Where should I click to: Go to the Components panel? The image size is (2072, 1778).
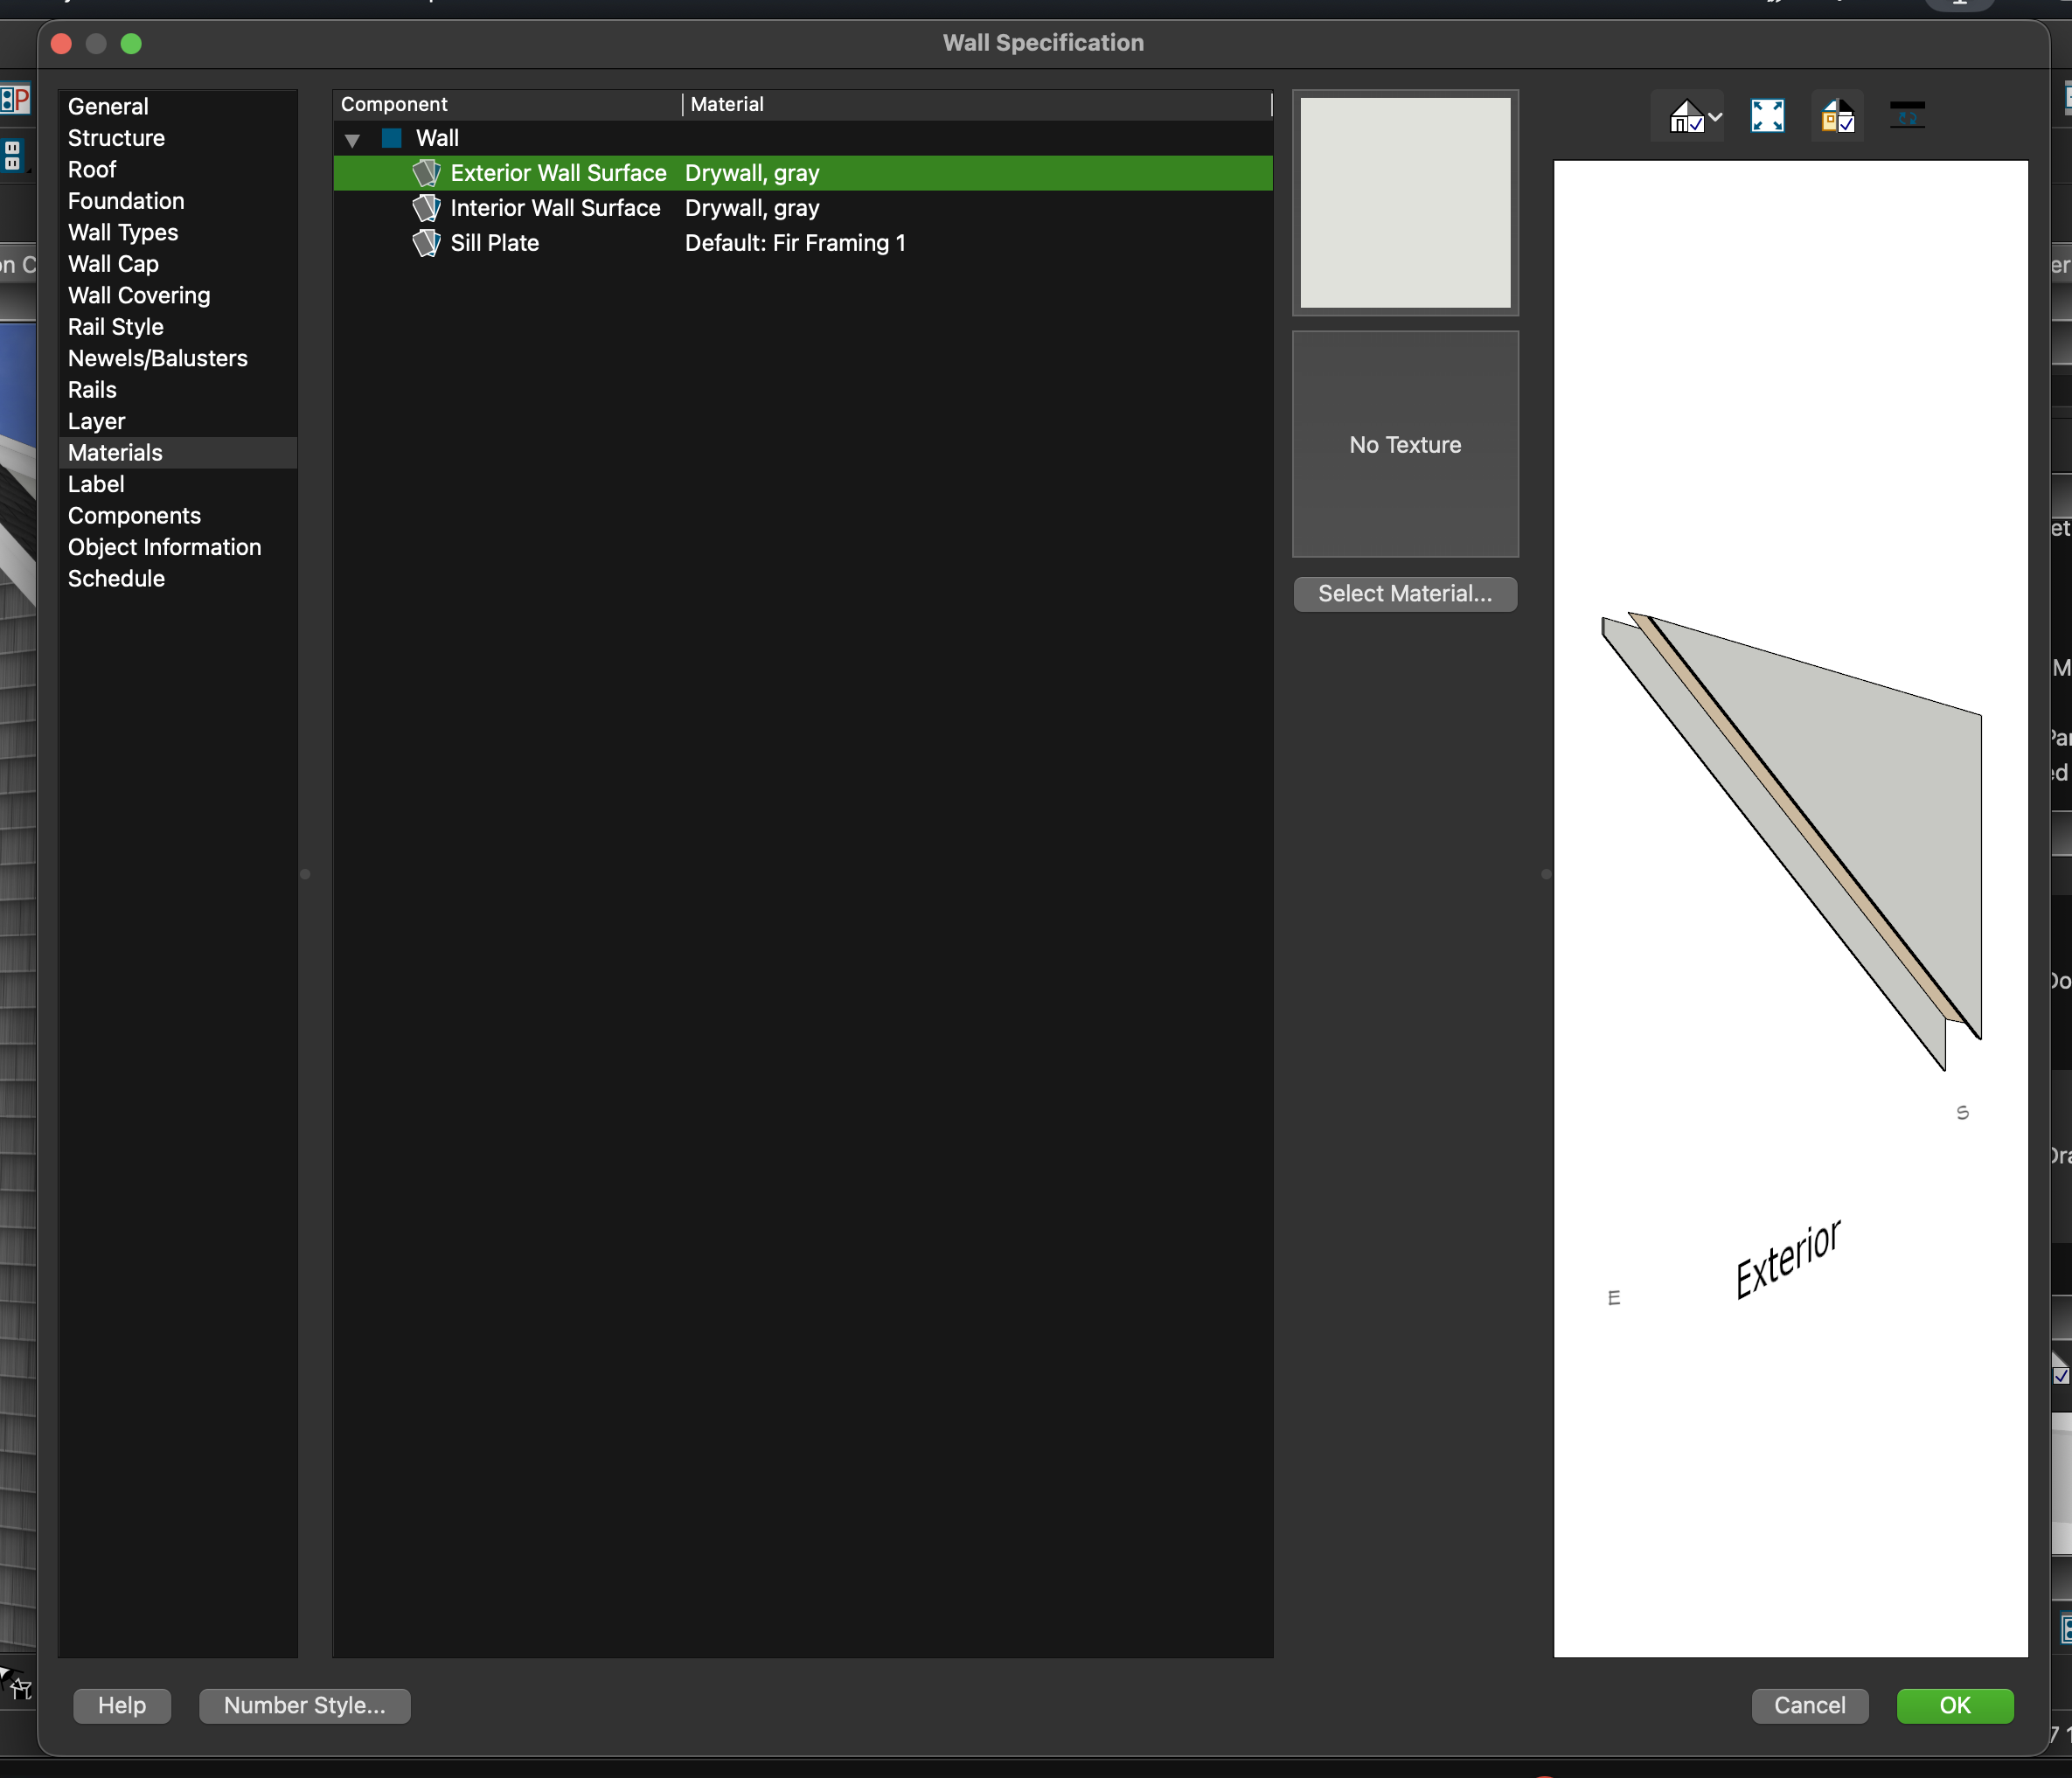tap(134, 516)
